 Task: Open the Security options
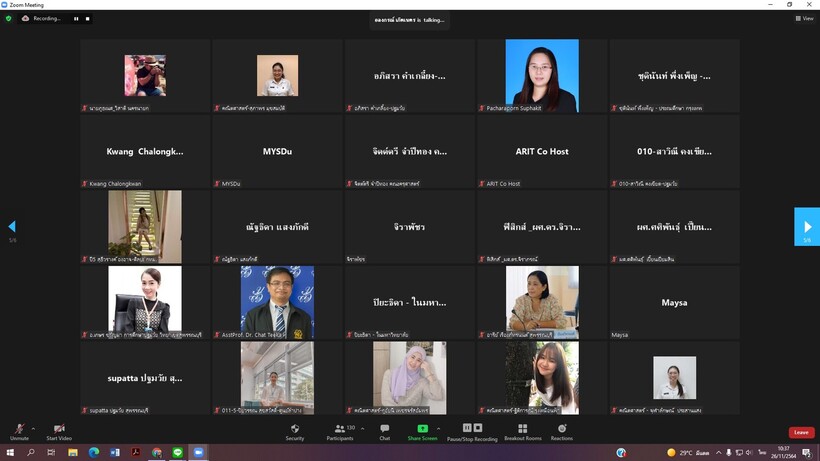point(295,430)
